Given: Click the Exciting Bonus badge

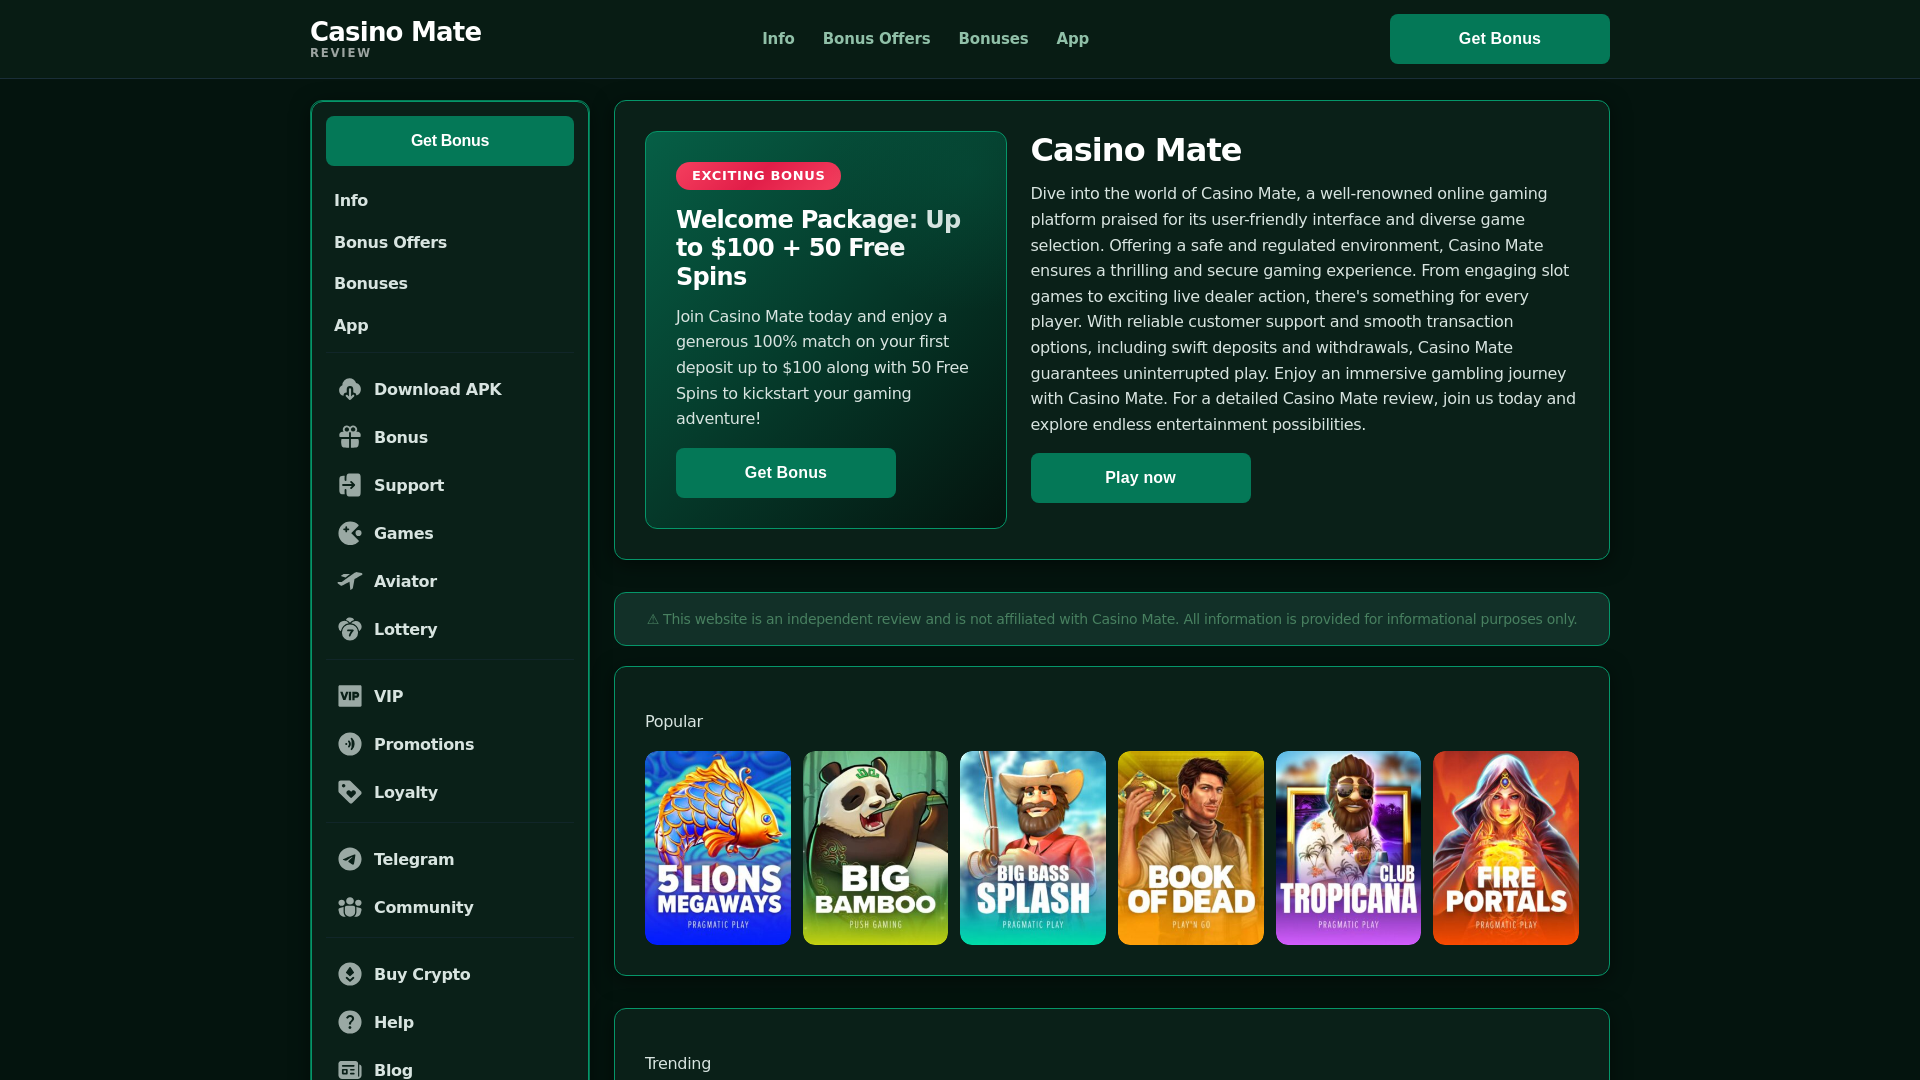Looking at the screenshot, I should pos(758,176).
